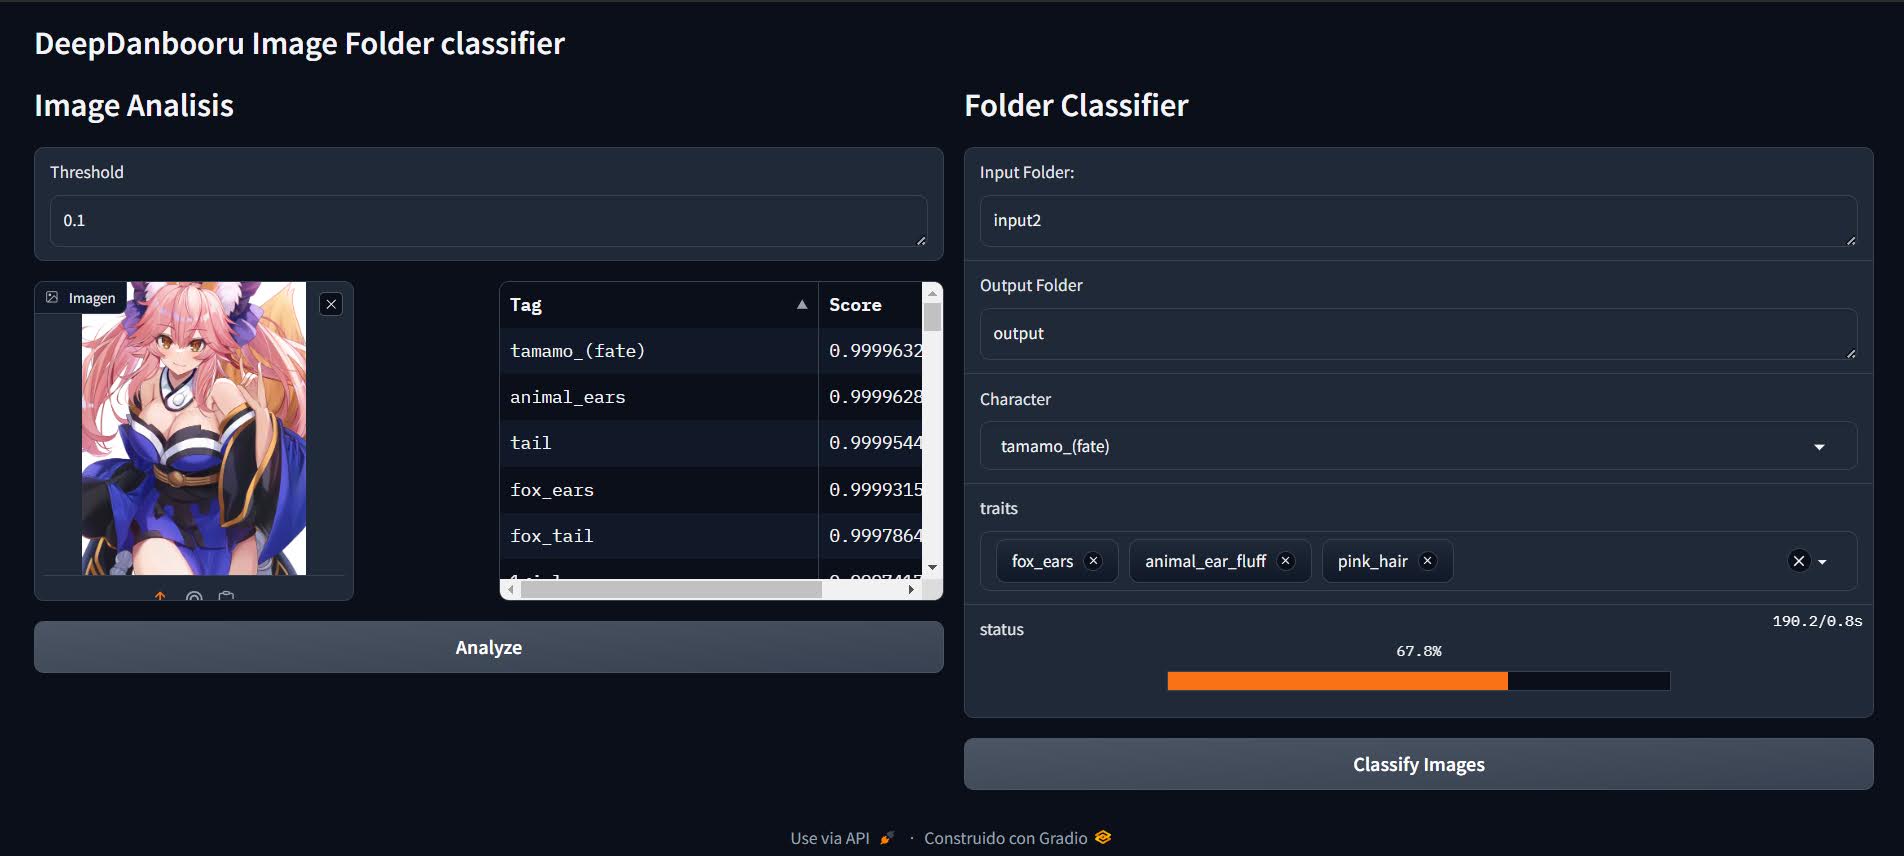The image size is (1904, 856).
Task: Click the 190.2/0.8s timing text
Action: (1817, 621)
